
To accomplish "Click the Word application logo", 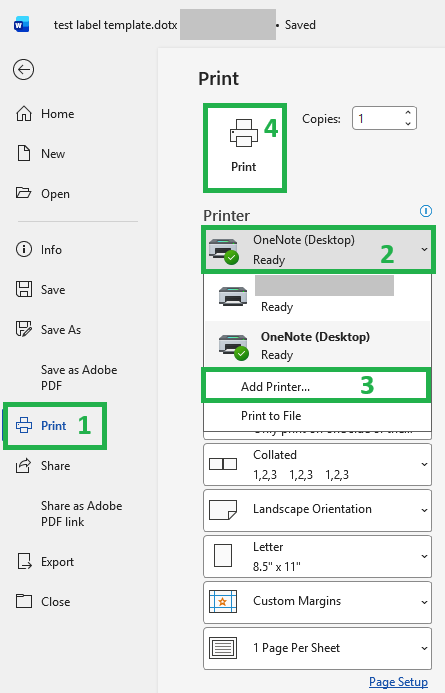I will click(x=21, y=25).
